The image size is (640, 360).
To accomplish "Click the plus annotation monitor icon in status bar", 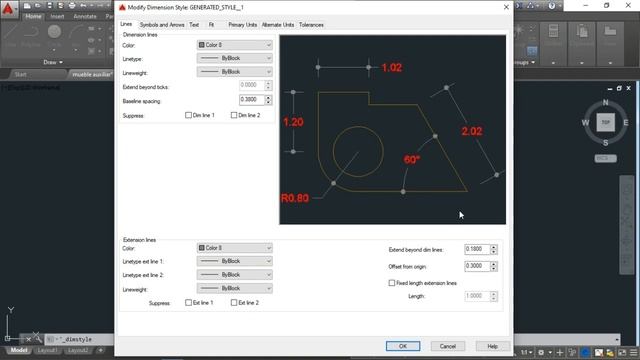I will click(560, 352).
